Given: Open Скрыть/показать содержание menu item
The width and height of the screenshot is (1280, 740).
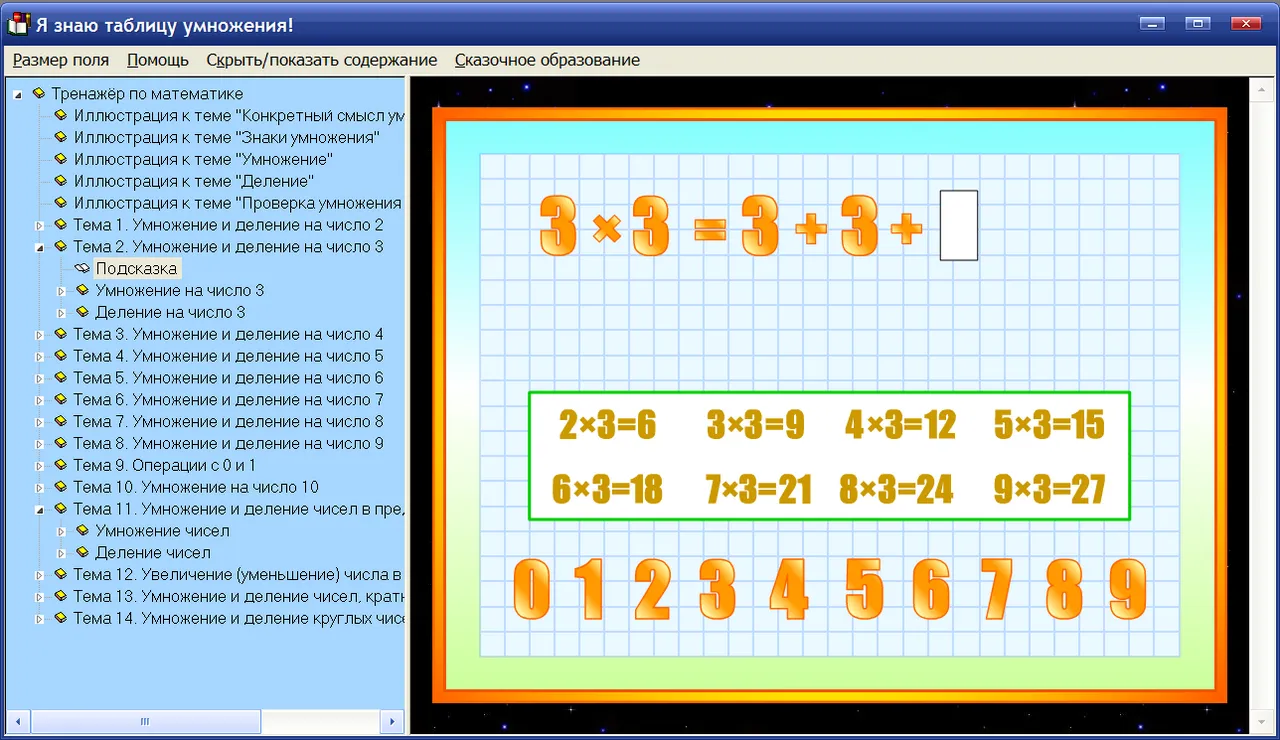Looking at the screenshot, I should click(x=322, y=60).
